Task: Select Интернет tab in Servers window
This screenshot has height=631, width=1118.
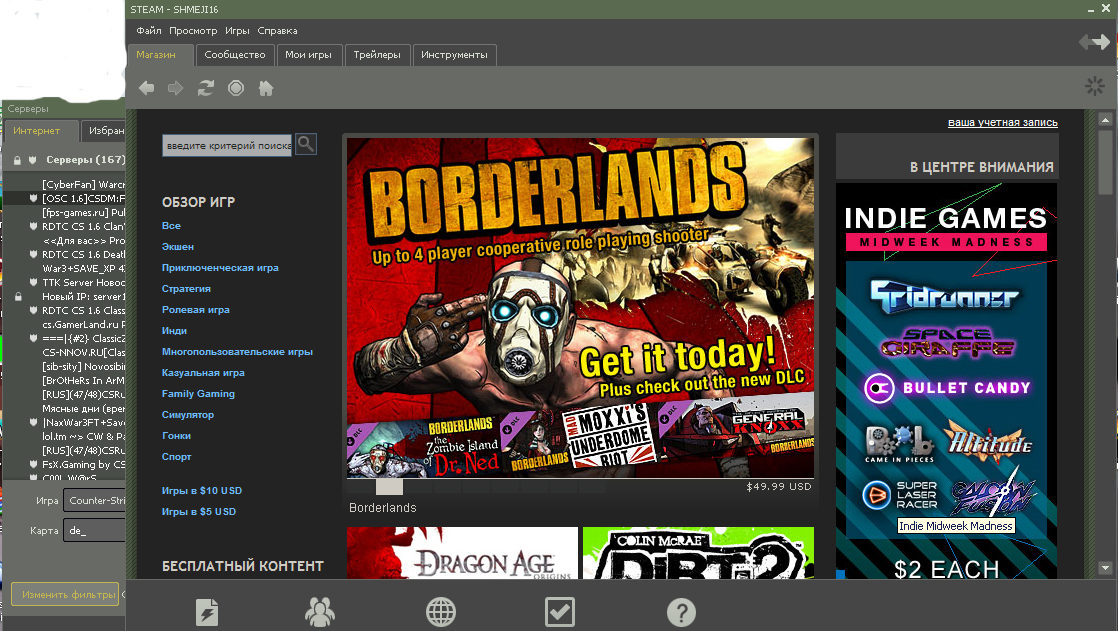Action: [x=41, y=130]
